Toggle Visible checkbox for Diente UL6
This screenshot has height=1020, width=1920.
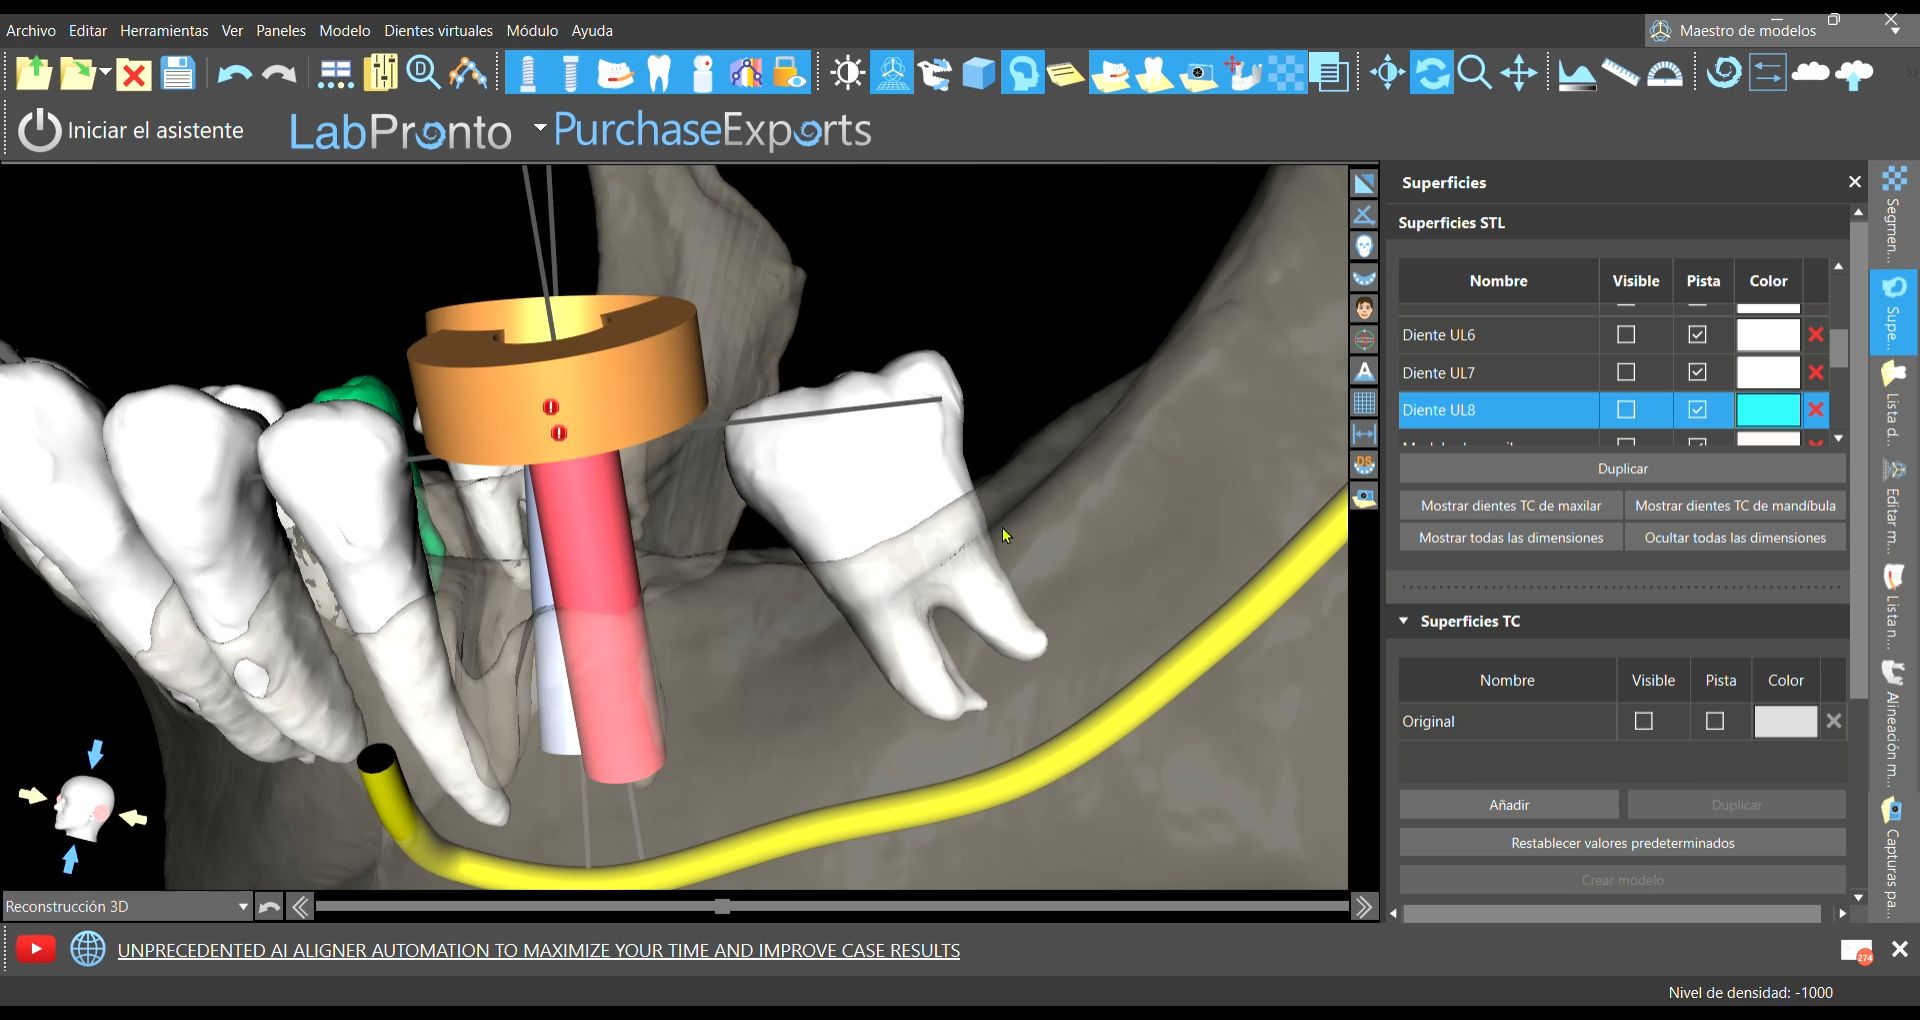[1626, 335]
